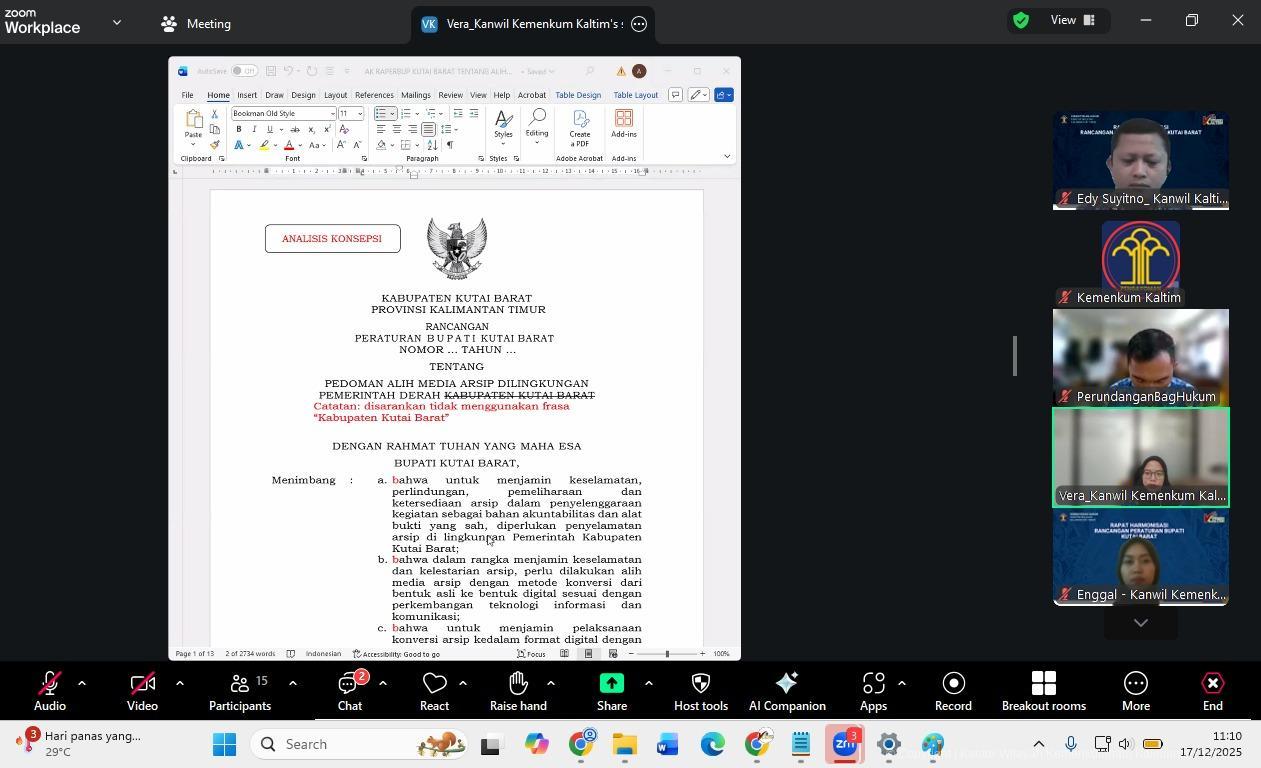Click the View layout button
The width and height of the screenshot is (1261, 768).
1073,20
